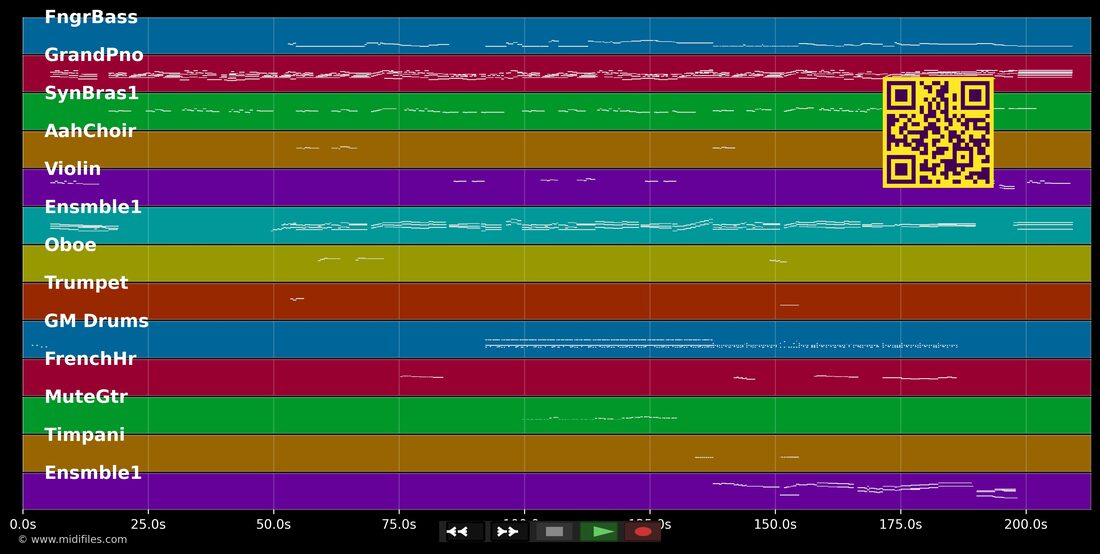Select the Ensmble1 label just below Violin
This screenshot has height=554, width=1100.
tap(93, 207)
